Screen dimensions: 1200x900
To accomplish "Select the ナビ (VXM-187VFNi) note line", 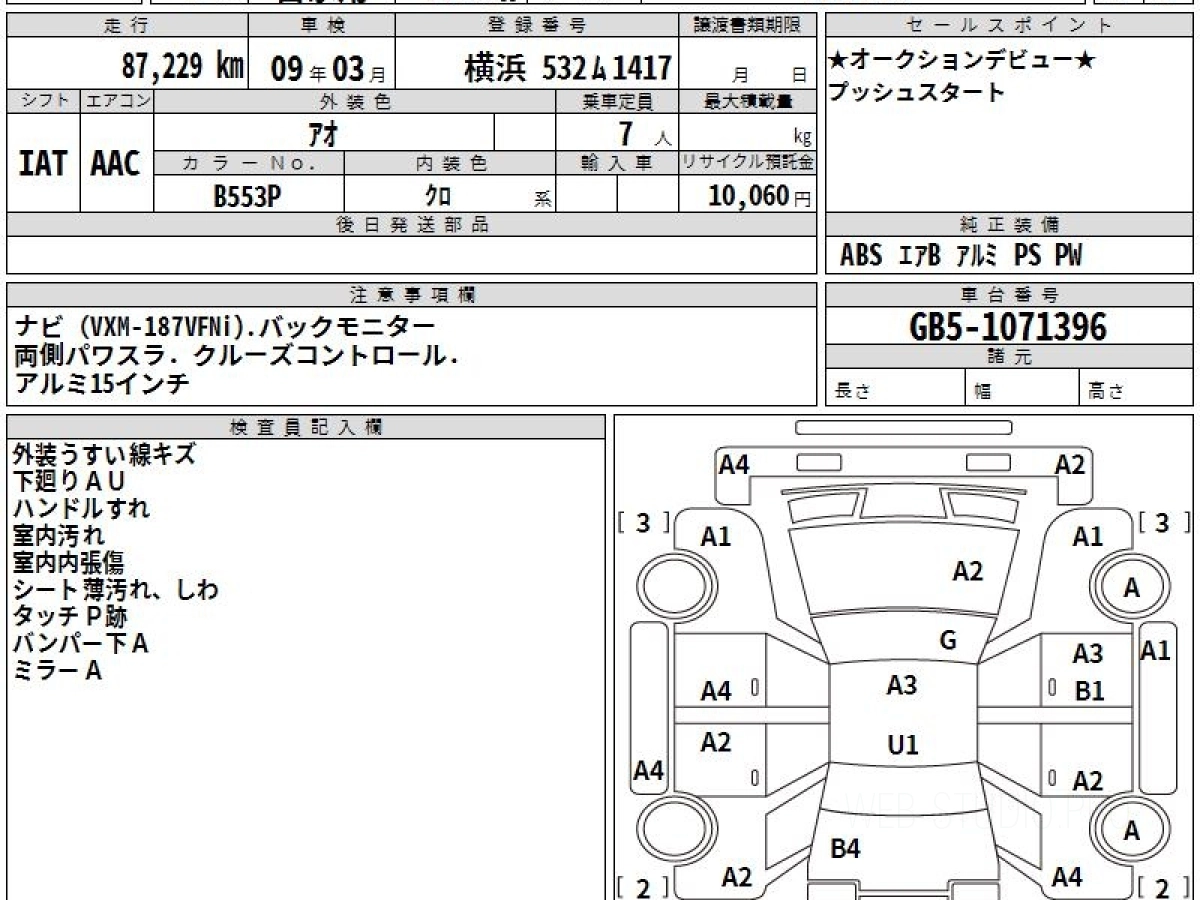I will tap(224, 326).
